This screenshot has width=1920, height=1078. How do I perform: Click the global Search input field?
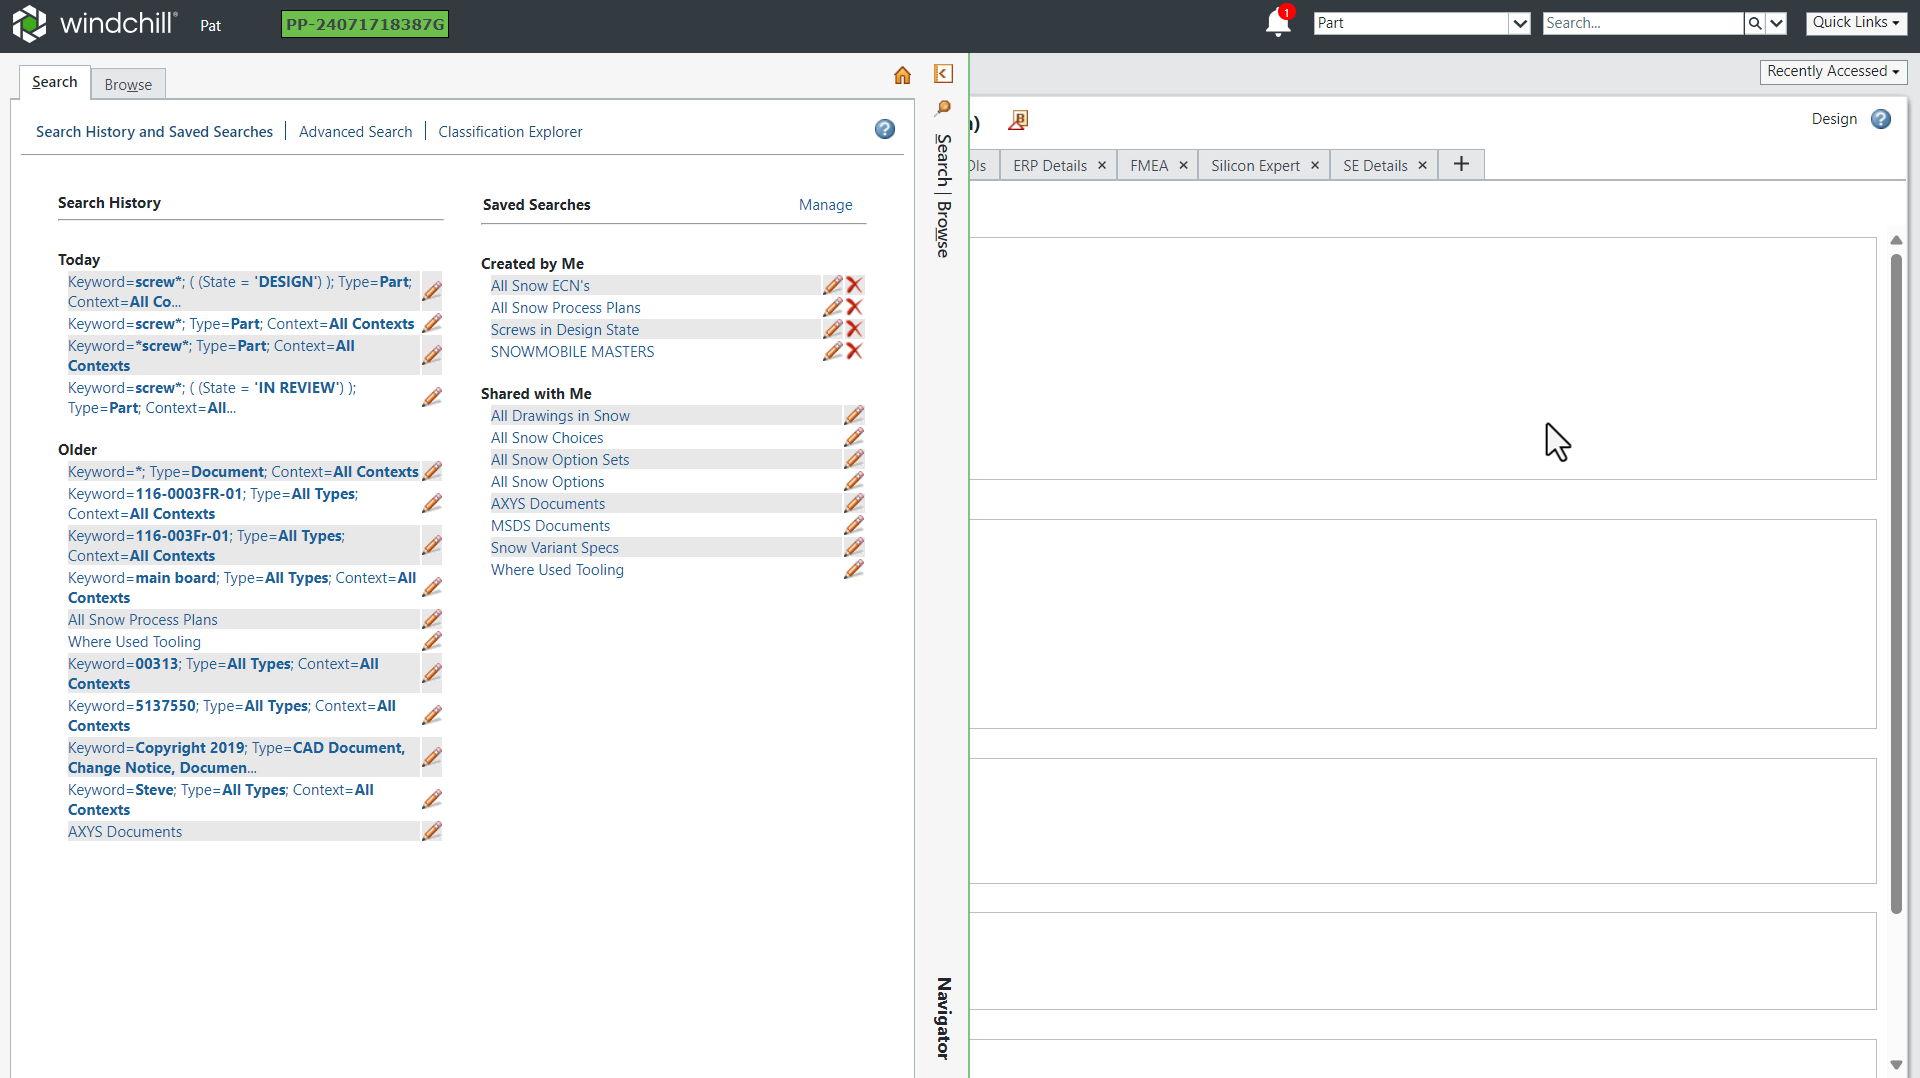click(x=1642, y=23)
